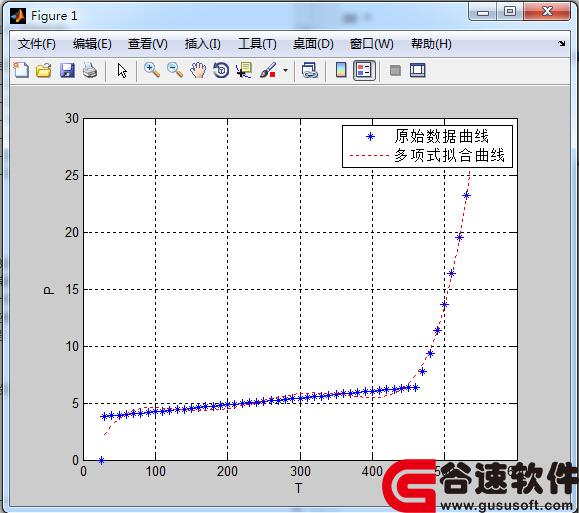The image size is (579, 513).
Task: Click the dock figure arrow in menu bar
Action: [x=562, y=43]
